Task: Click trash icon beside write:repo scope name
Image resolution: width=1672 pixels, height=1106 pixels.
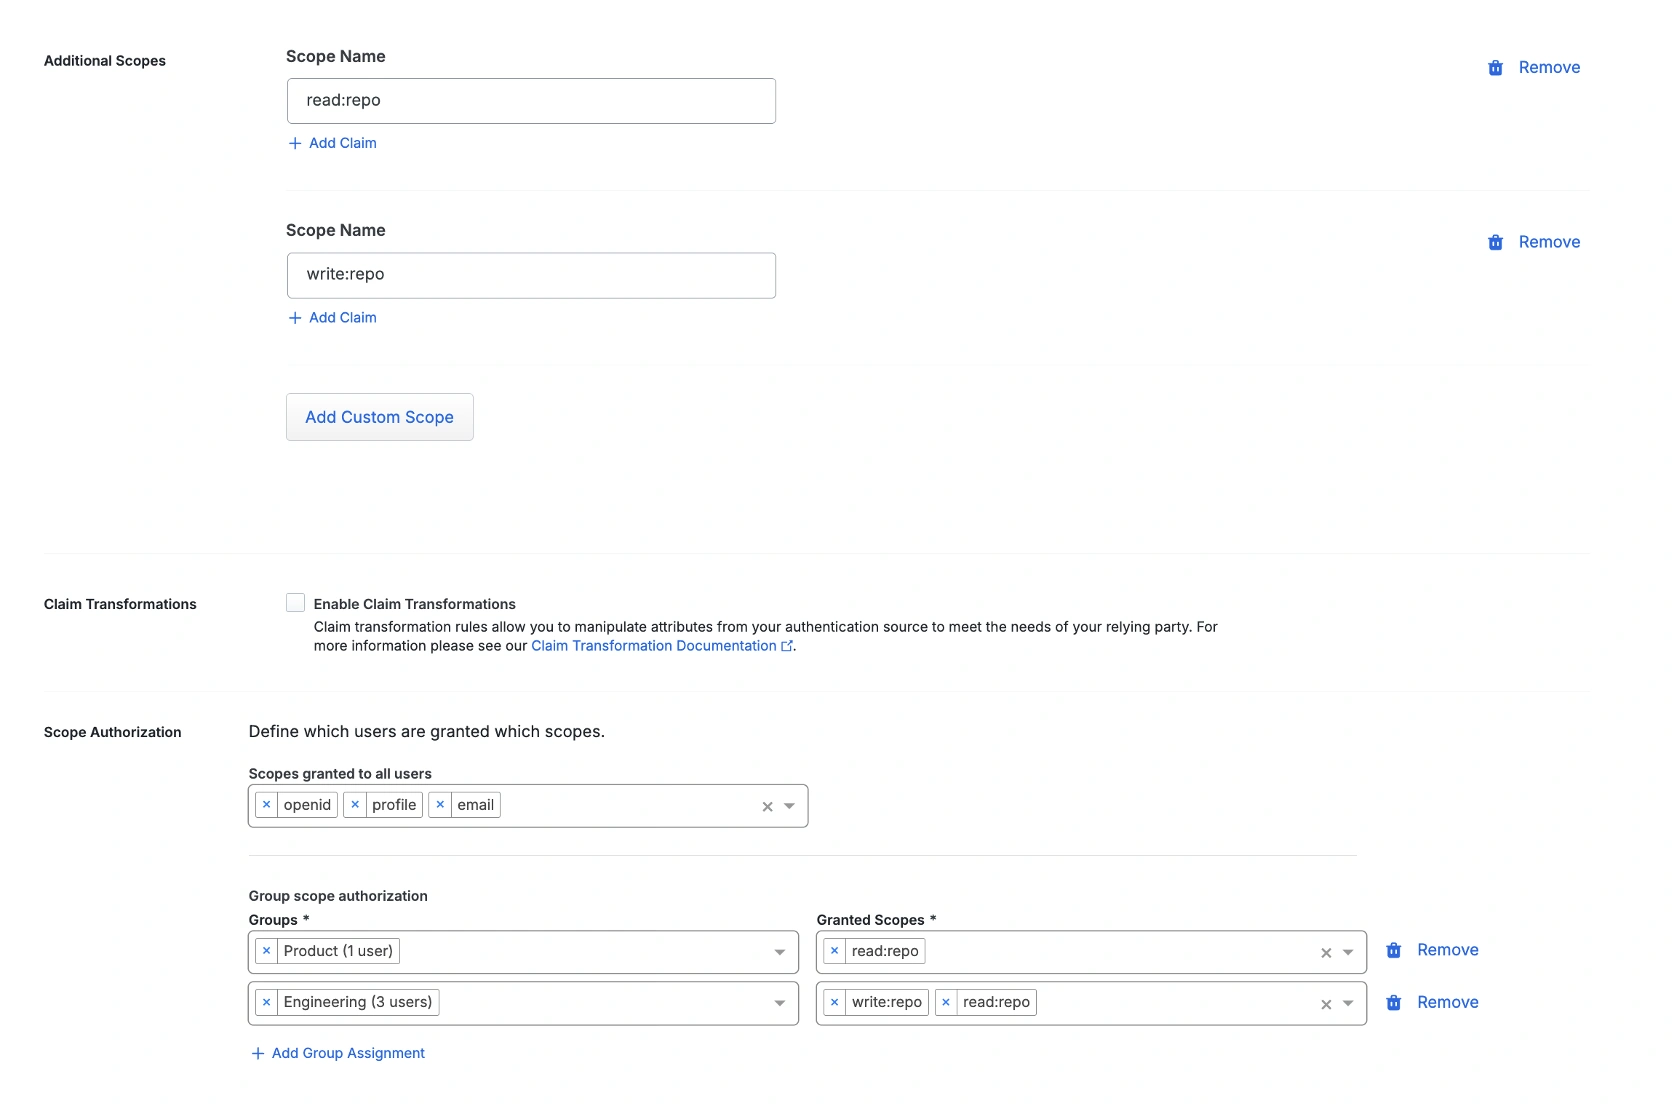Action: pos(1495,242)
